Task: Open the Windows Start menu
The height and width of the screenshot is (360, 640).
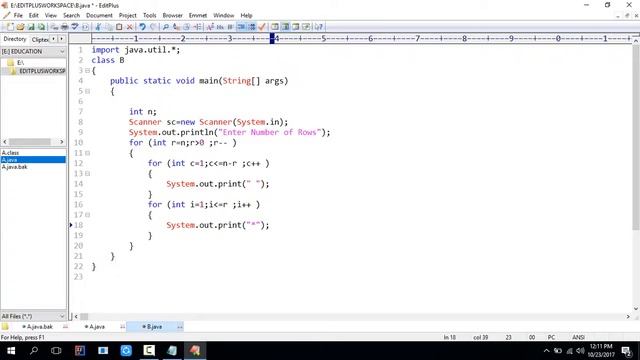Action: click(x=11, y=351)
